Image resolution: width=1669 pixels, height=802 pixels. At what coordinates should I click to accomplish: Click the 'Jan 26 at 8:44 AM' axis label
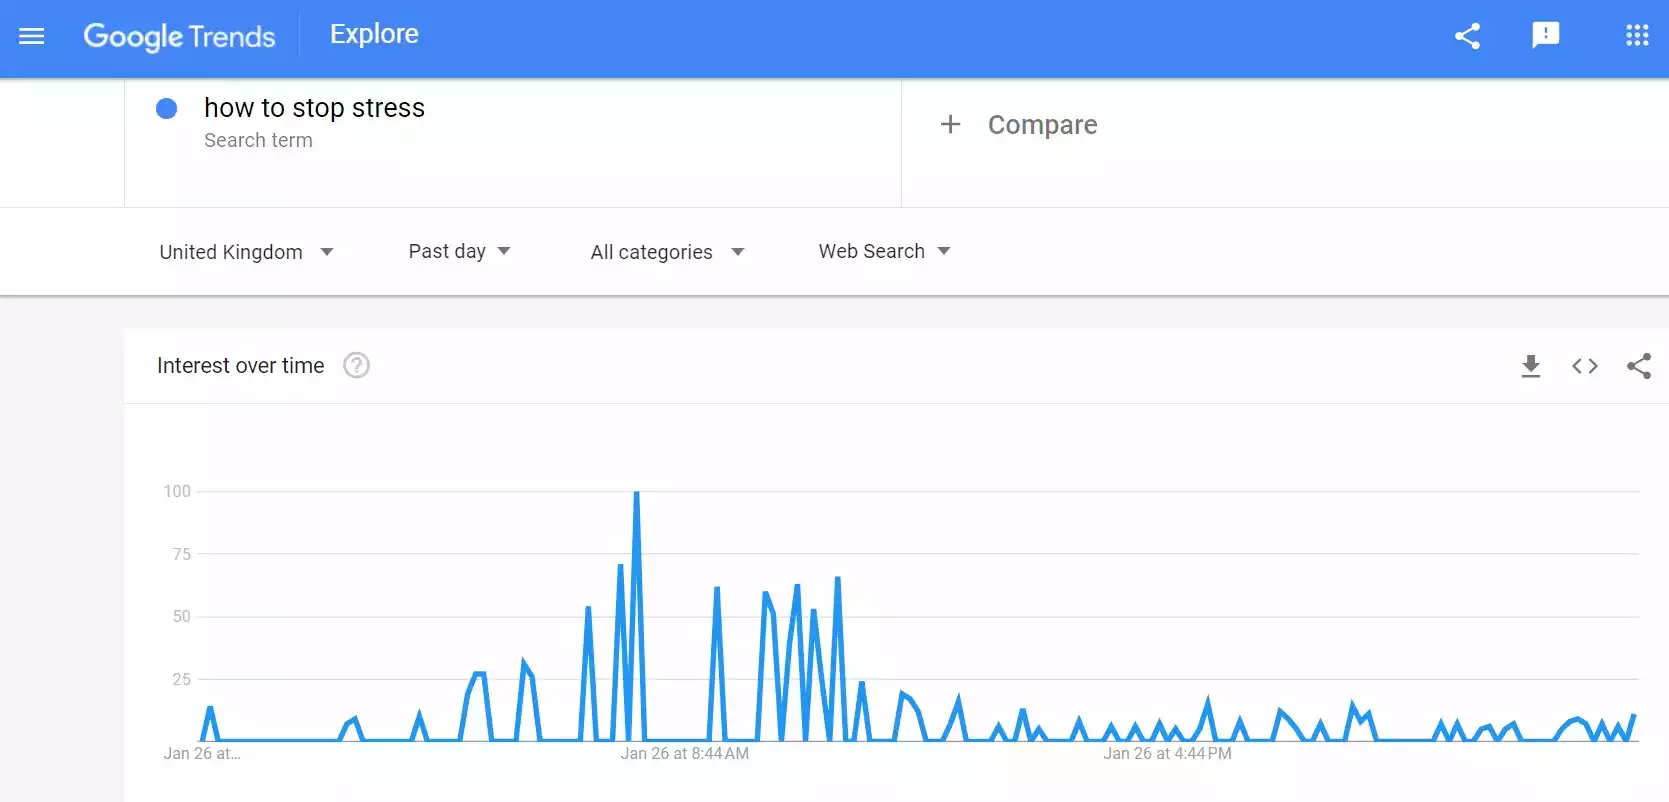tap(684, 754)
